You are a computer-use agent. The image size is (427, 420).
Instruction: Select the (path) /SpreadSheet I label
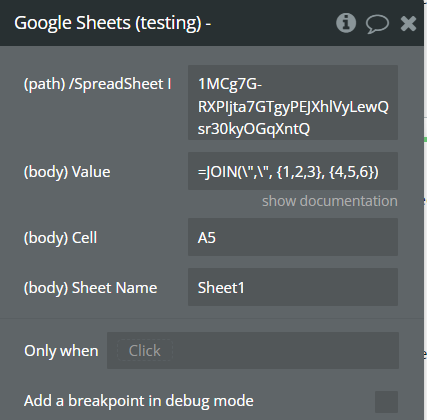(x=98, y=84)
